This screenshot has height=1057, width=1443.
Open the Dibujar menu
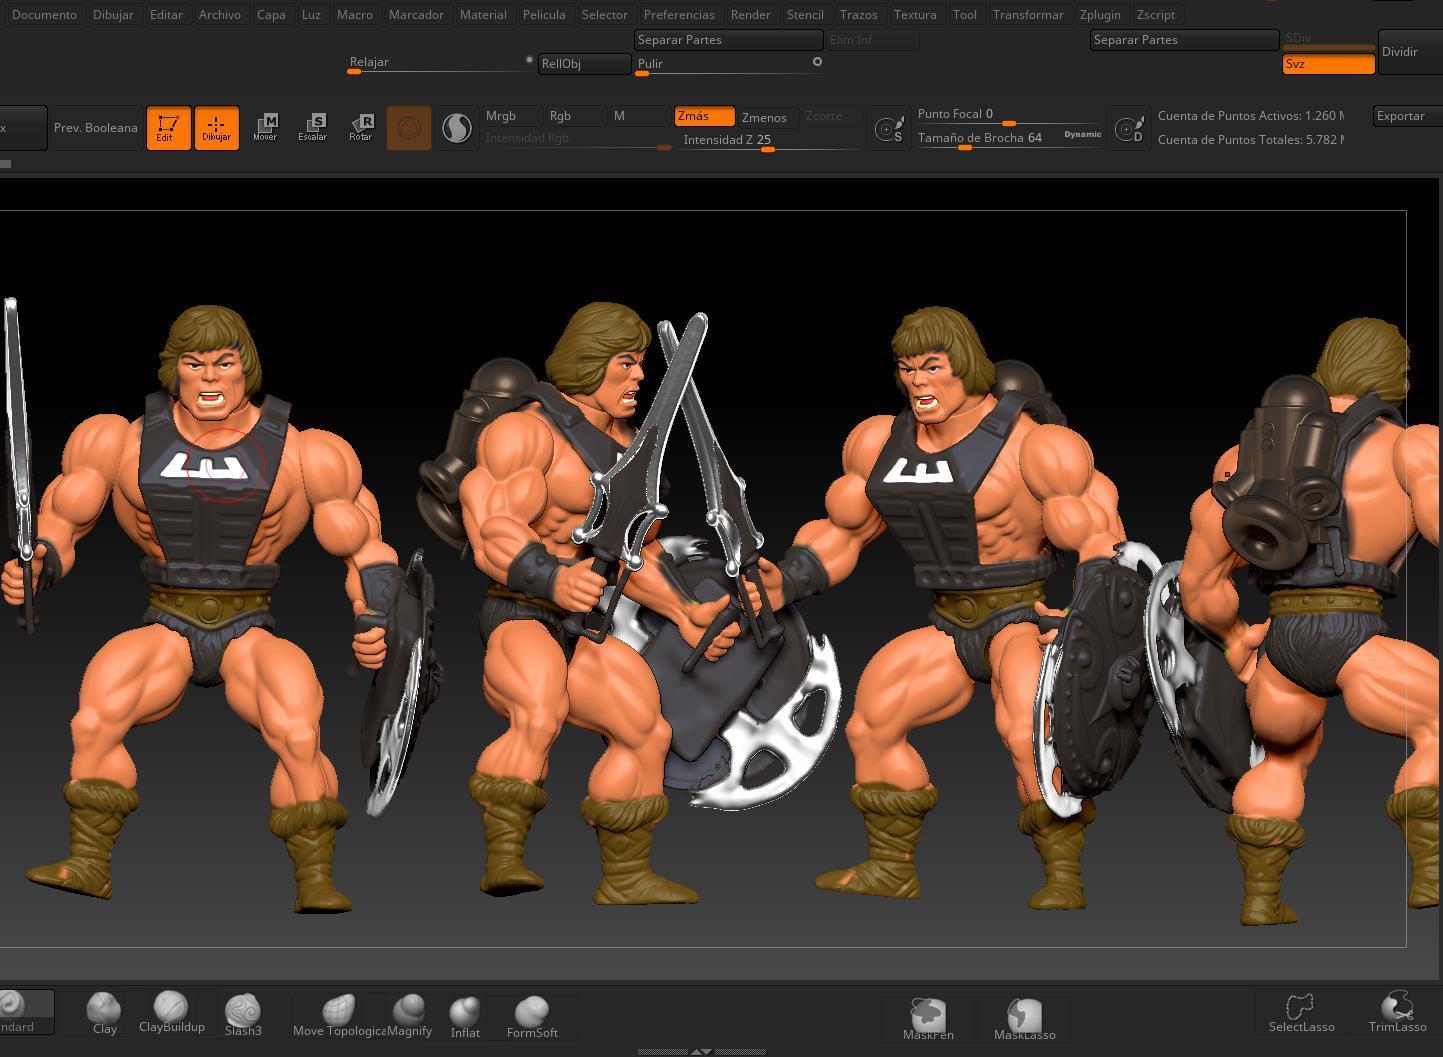pyautogui.click(x=113, y=15)
